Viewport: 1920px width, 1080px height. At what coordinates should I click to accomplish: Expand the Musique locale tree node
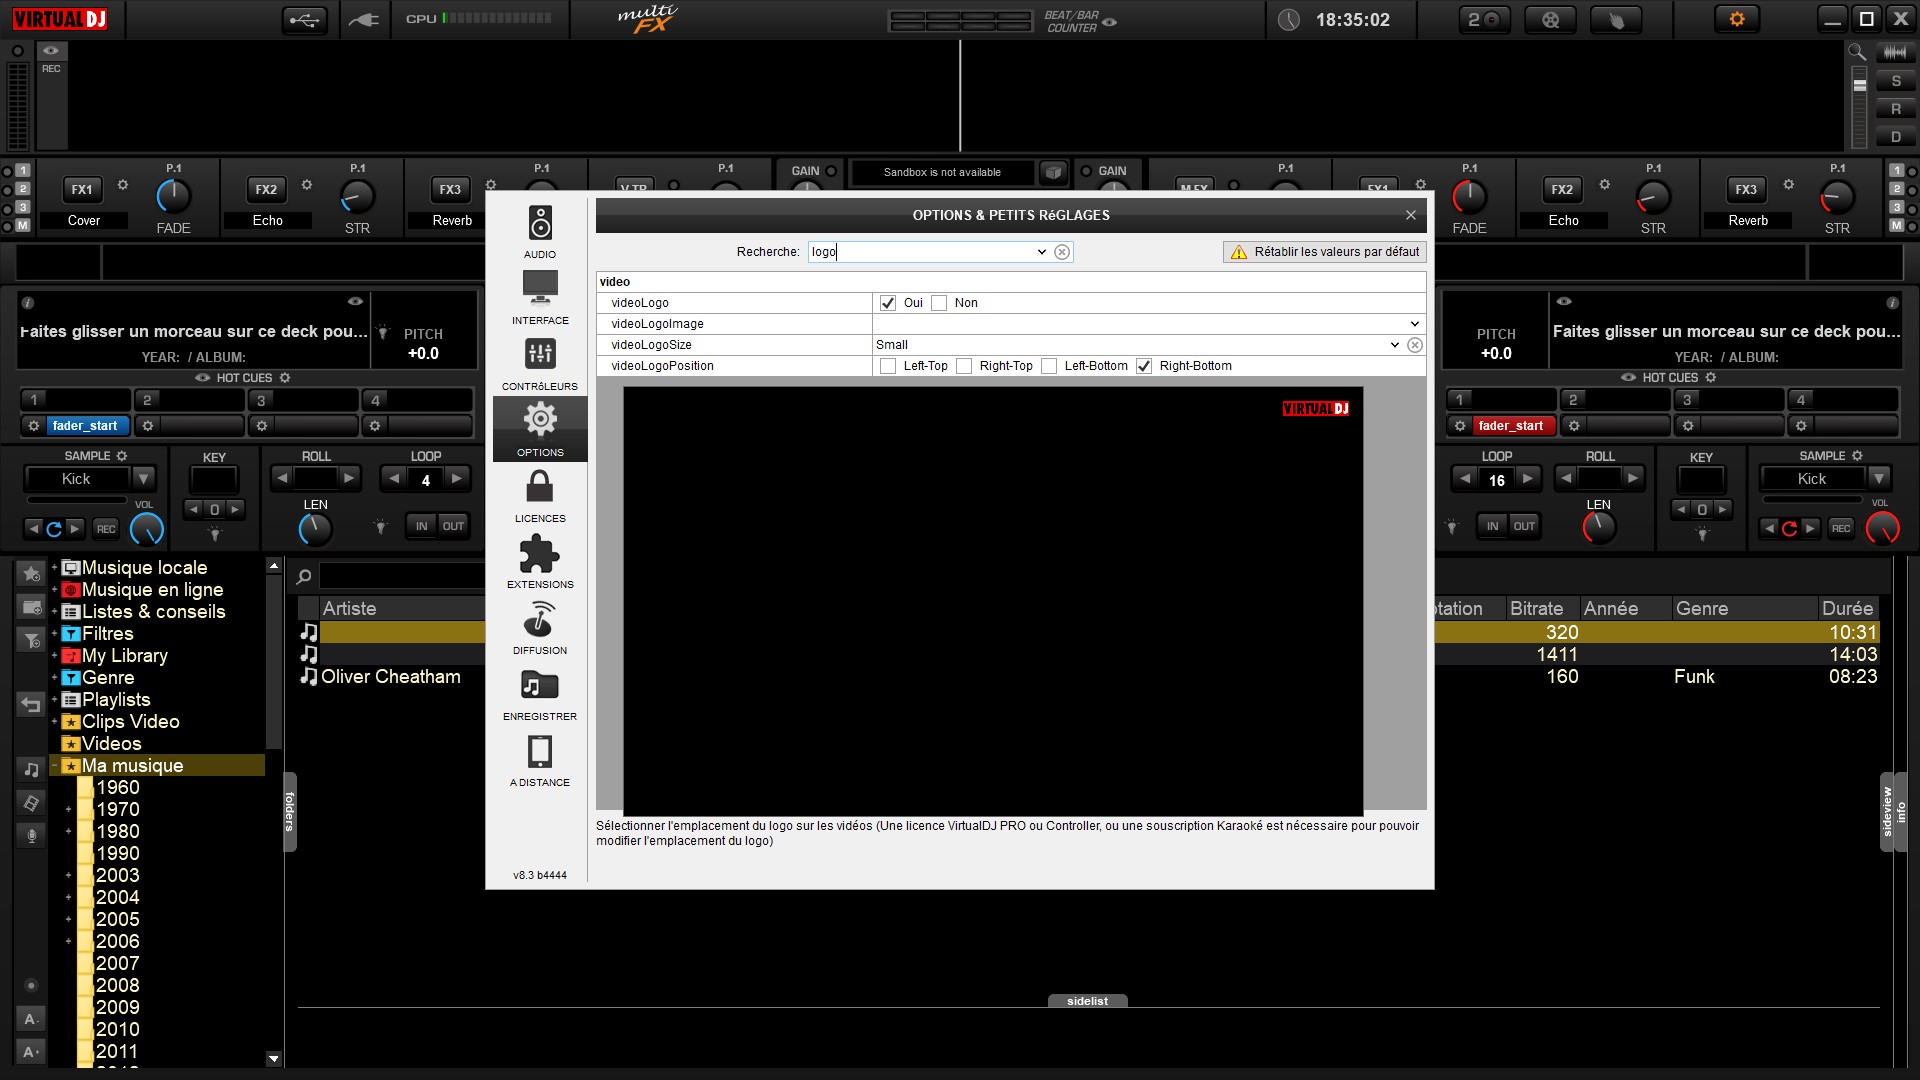coord(54,567)
